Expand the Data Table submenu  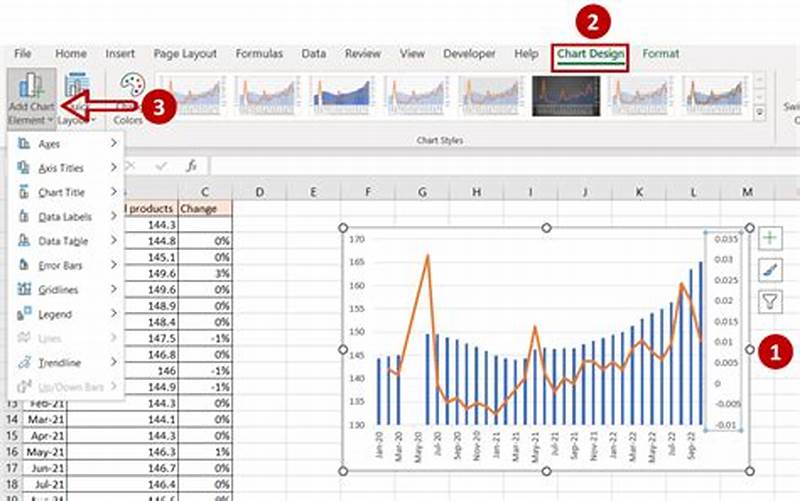pos(66,241)
